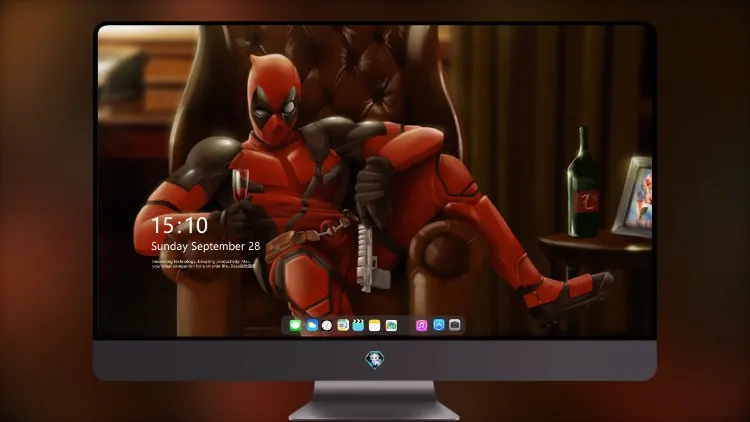Click the small slogan text under date
The height and width of the screenshot is (422, 750).
click(203, 264)
